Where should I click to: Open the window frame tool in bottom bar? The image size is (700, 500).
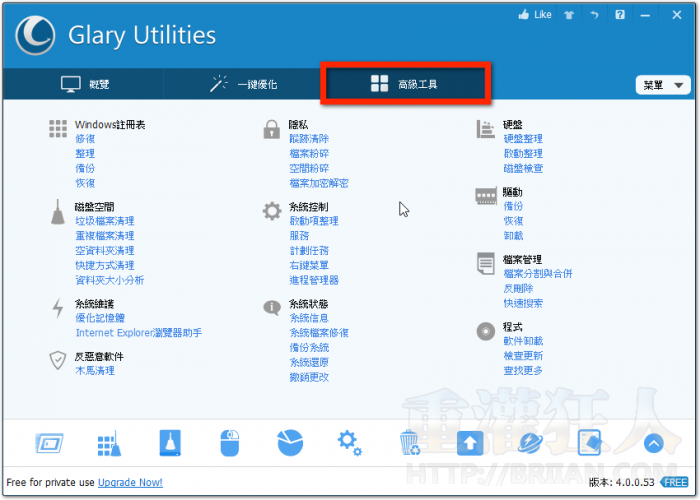(49, 443)
